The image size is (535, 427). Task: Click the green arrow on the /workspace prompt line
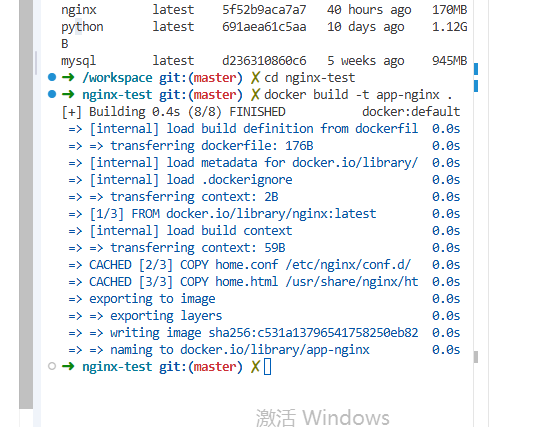pyautogui.click(x=68, y=77)
